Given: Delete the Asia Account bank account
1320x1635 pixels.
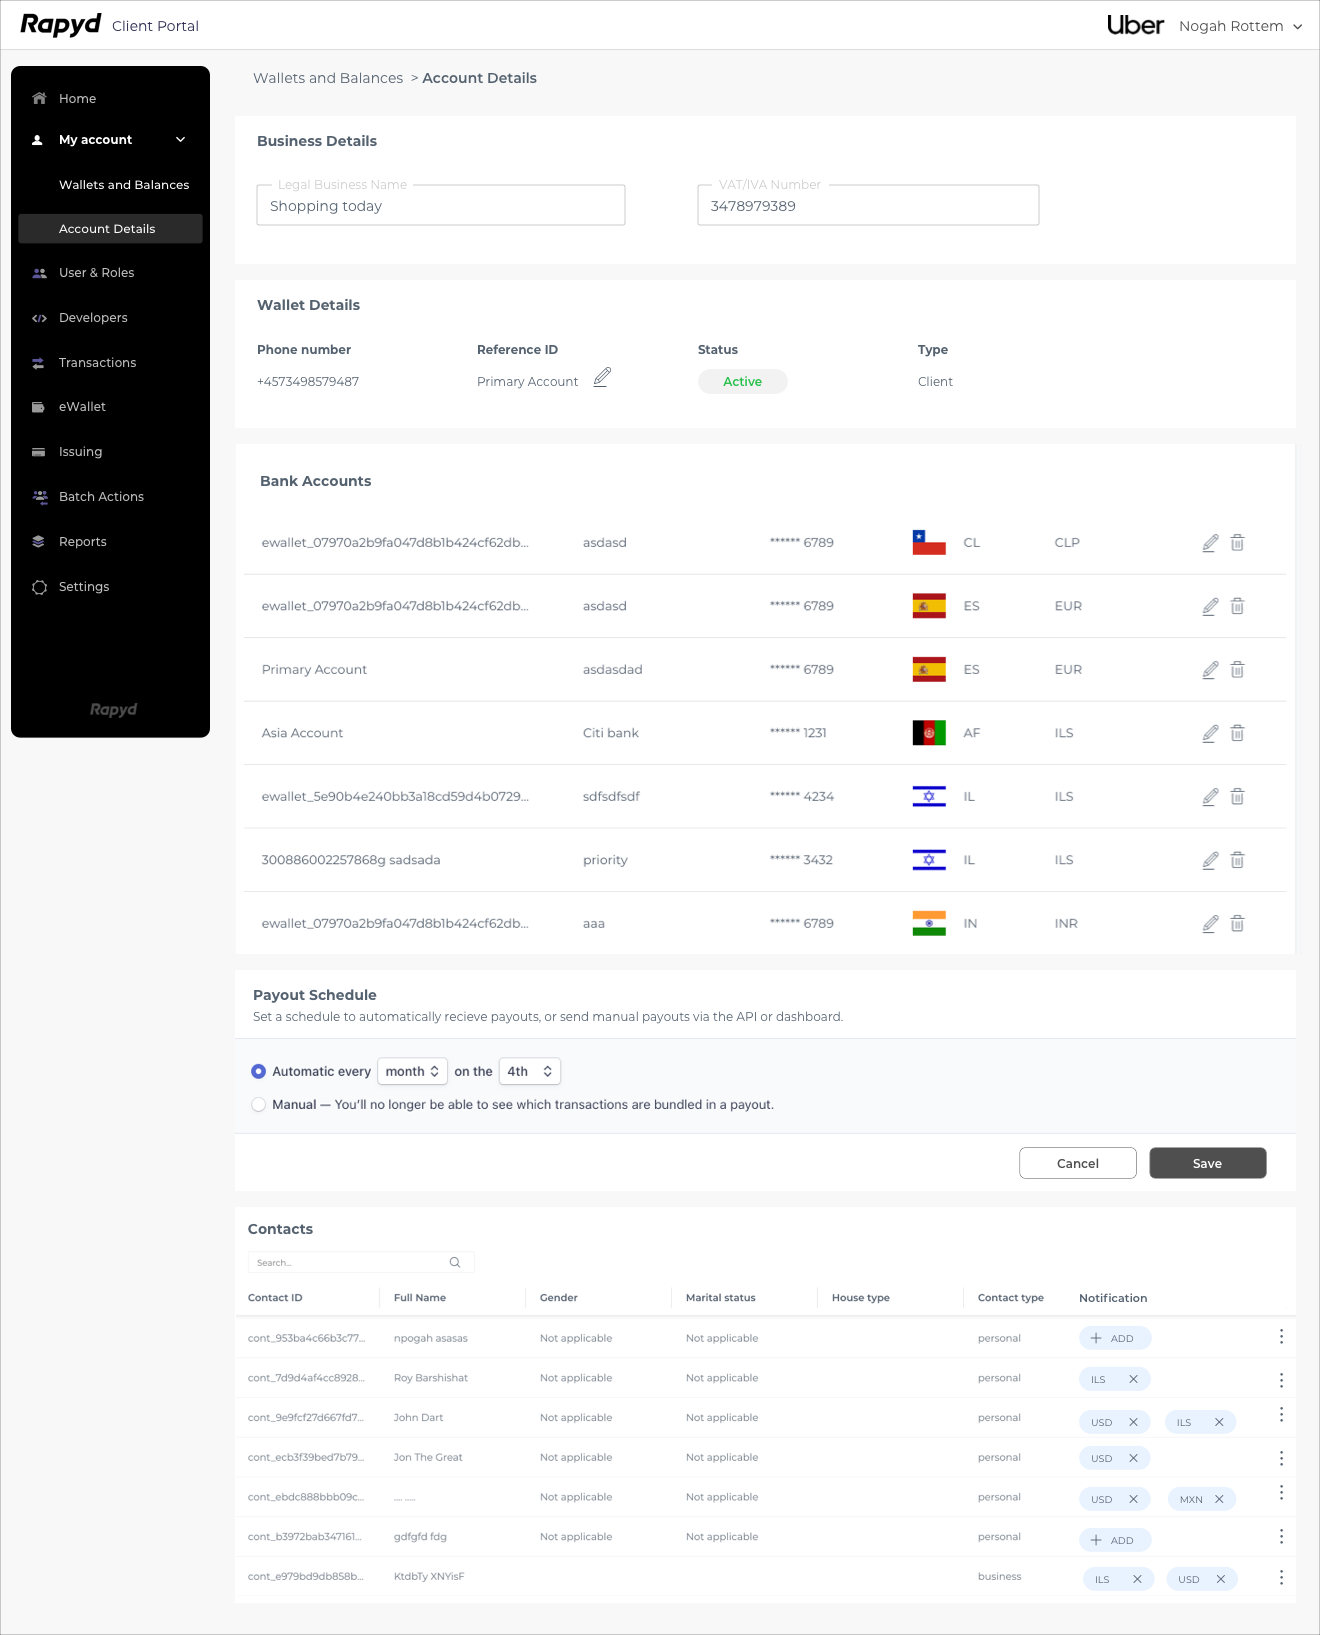Looking at the screenshot, I should 1237,733.
